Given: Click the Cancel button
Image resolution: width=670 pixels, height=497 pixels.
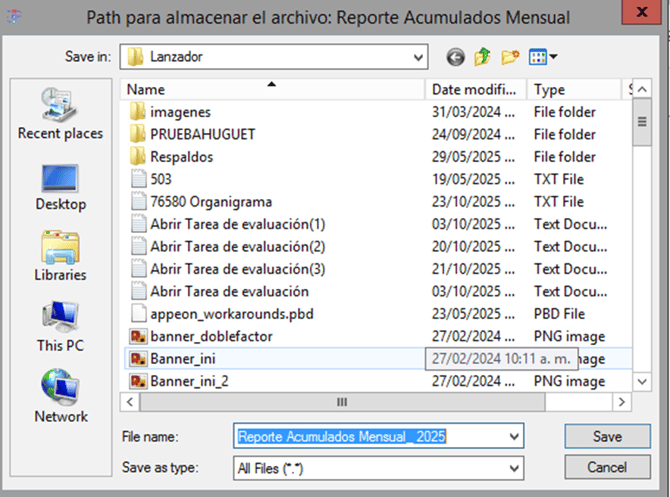Looking at the screenshot, I should 607,467.
